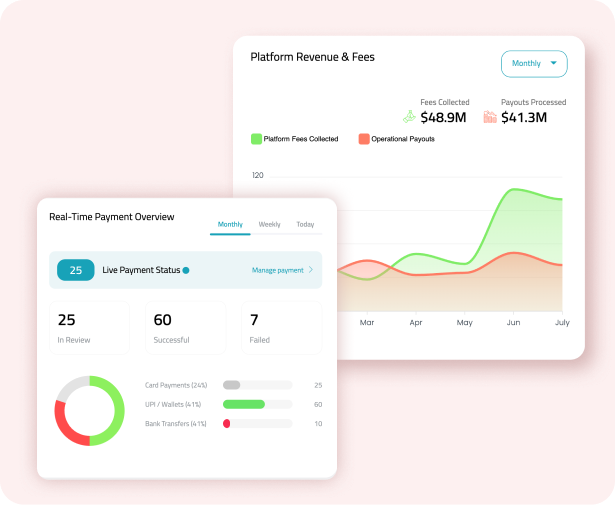Screen dimensions: 615x505
Task: Switch to the Weekly tab
Action: (x=269, y=225)
